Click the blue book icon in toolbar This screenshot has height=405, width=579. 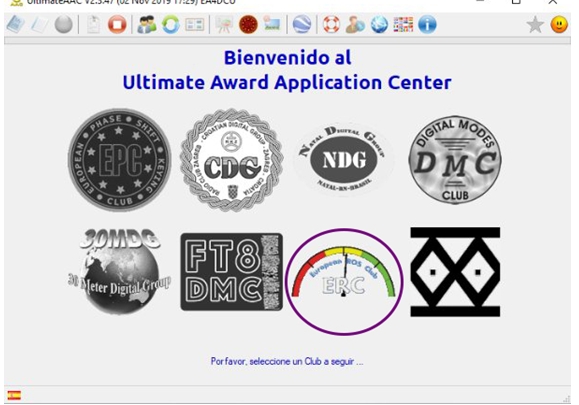(x=16, y=25)
